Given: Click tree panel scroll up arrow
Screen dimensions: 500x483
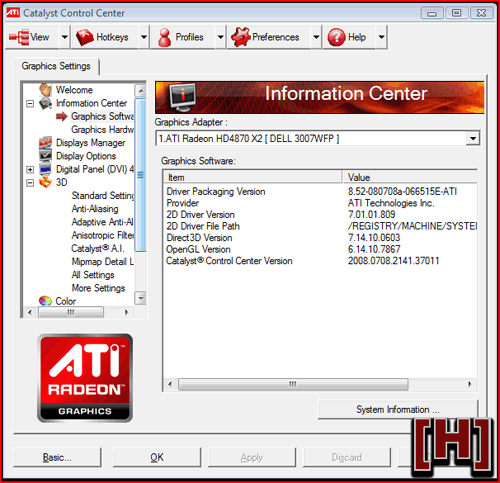Looking at the screenshot, I should [140, 90].
